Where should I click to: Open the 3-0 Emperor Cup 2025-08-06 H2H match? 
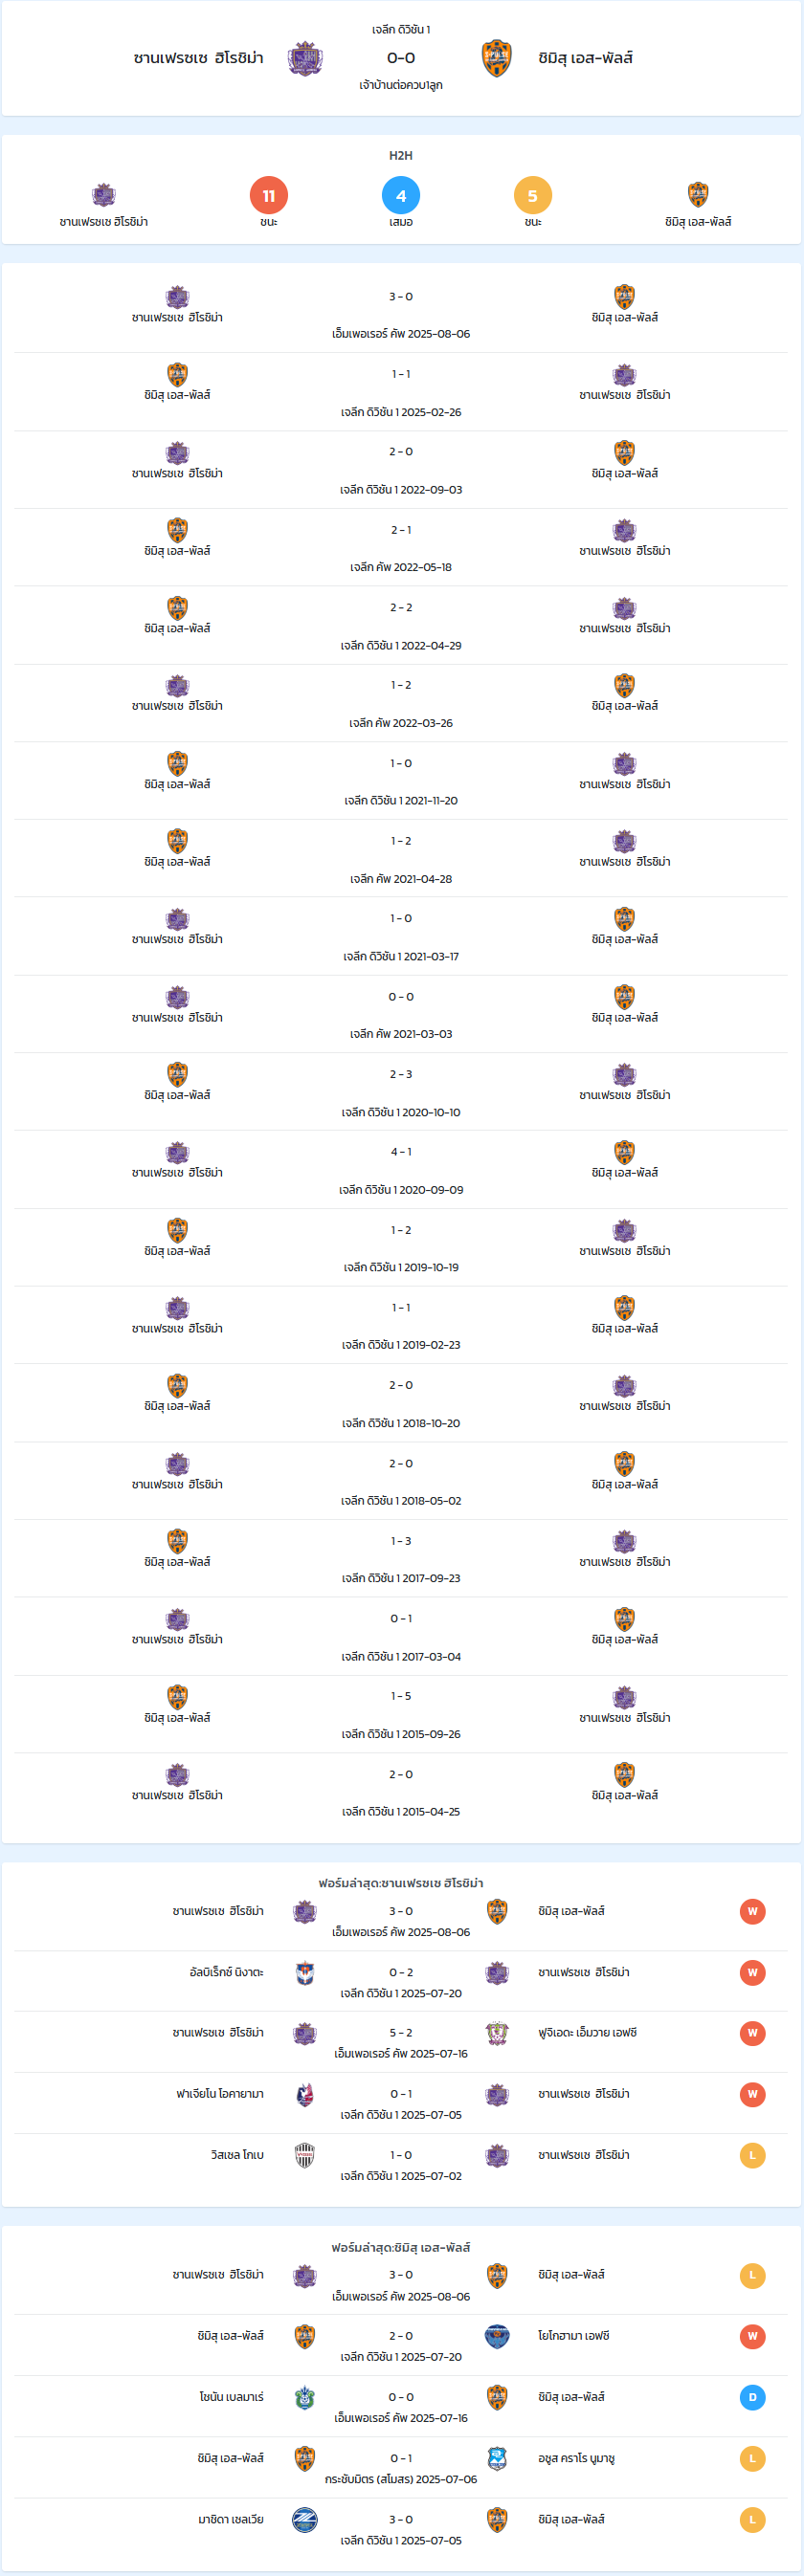tap(401, 314)
